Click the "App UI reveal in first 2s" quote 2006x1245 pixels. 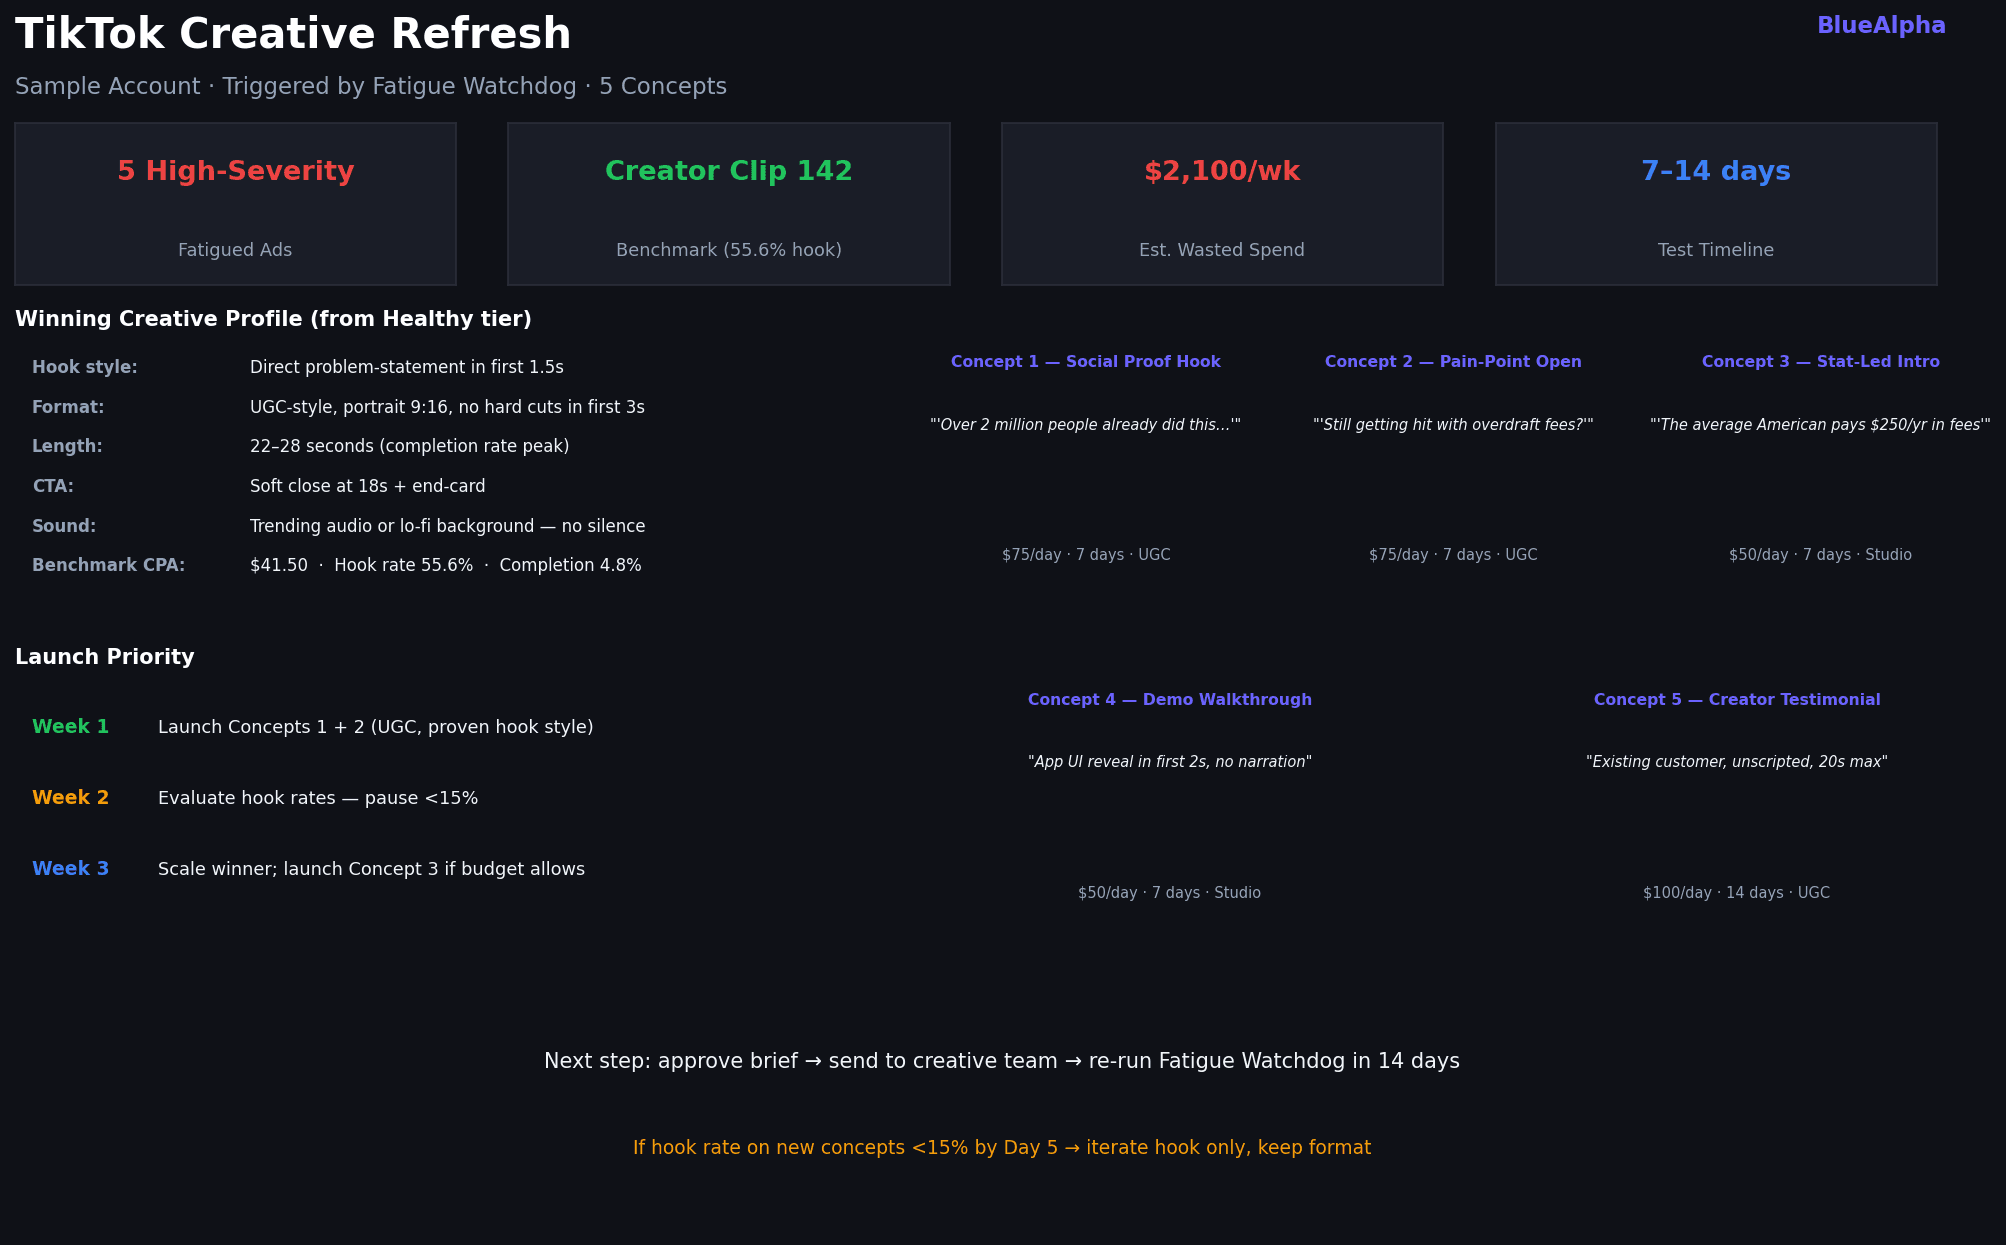click(1170, 762)
